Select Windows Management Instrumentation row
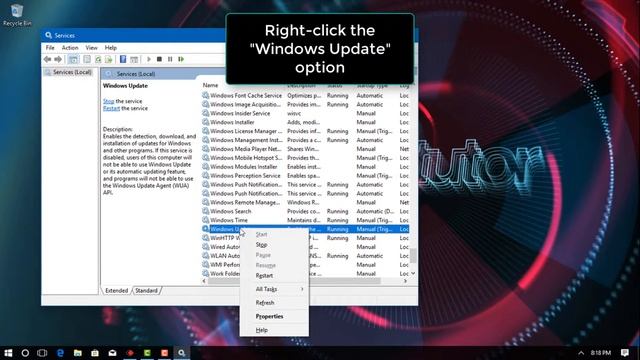 (305, 140)
